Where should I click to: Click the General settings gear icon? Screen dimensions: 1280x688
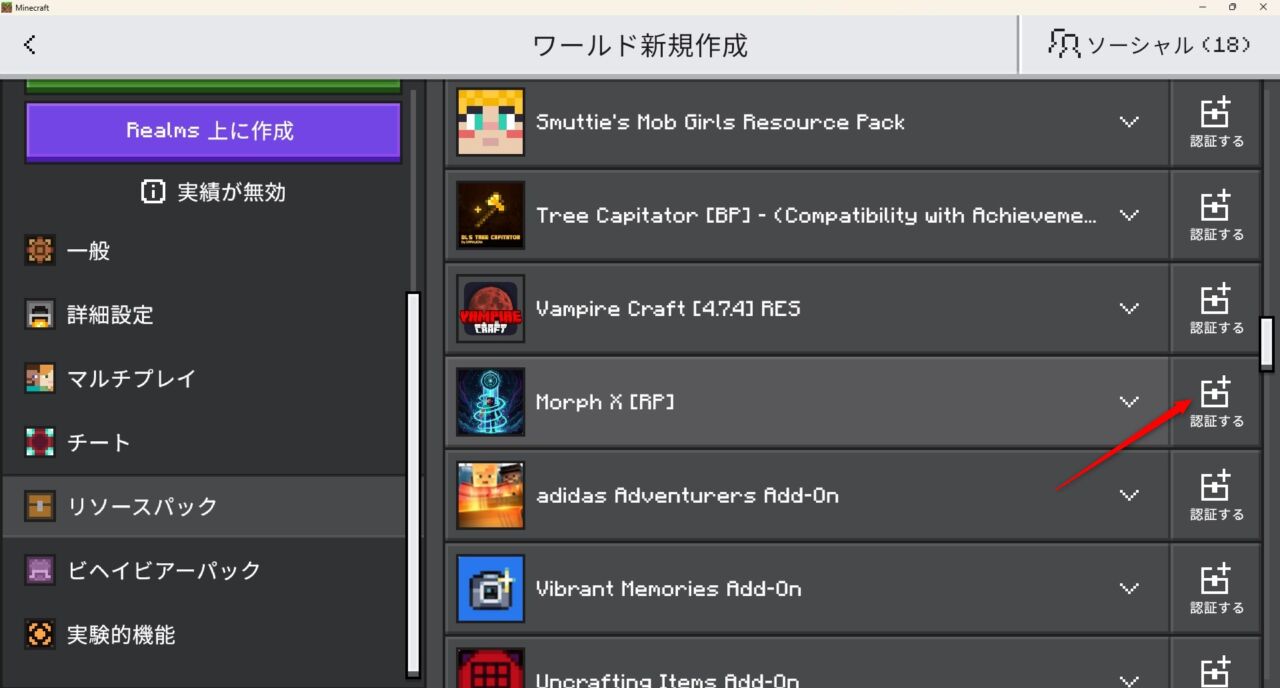tap(40, 251)
